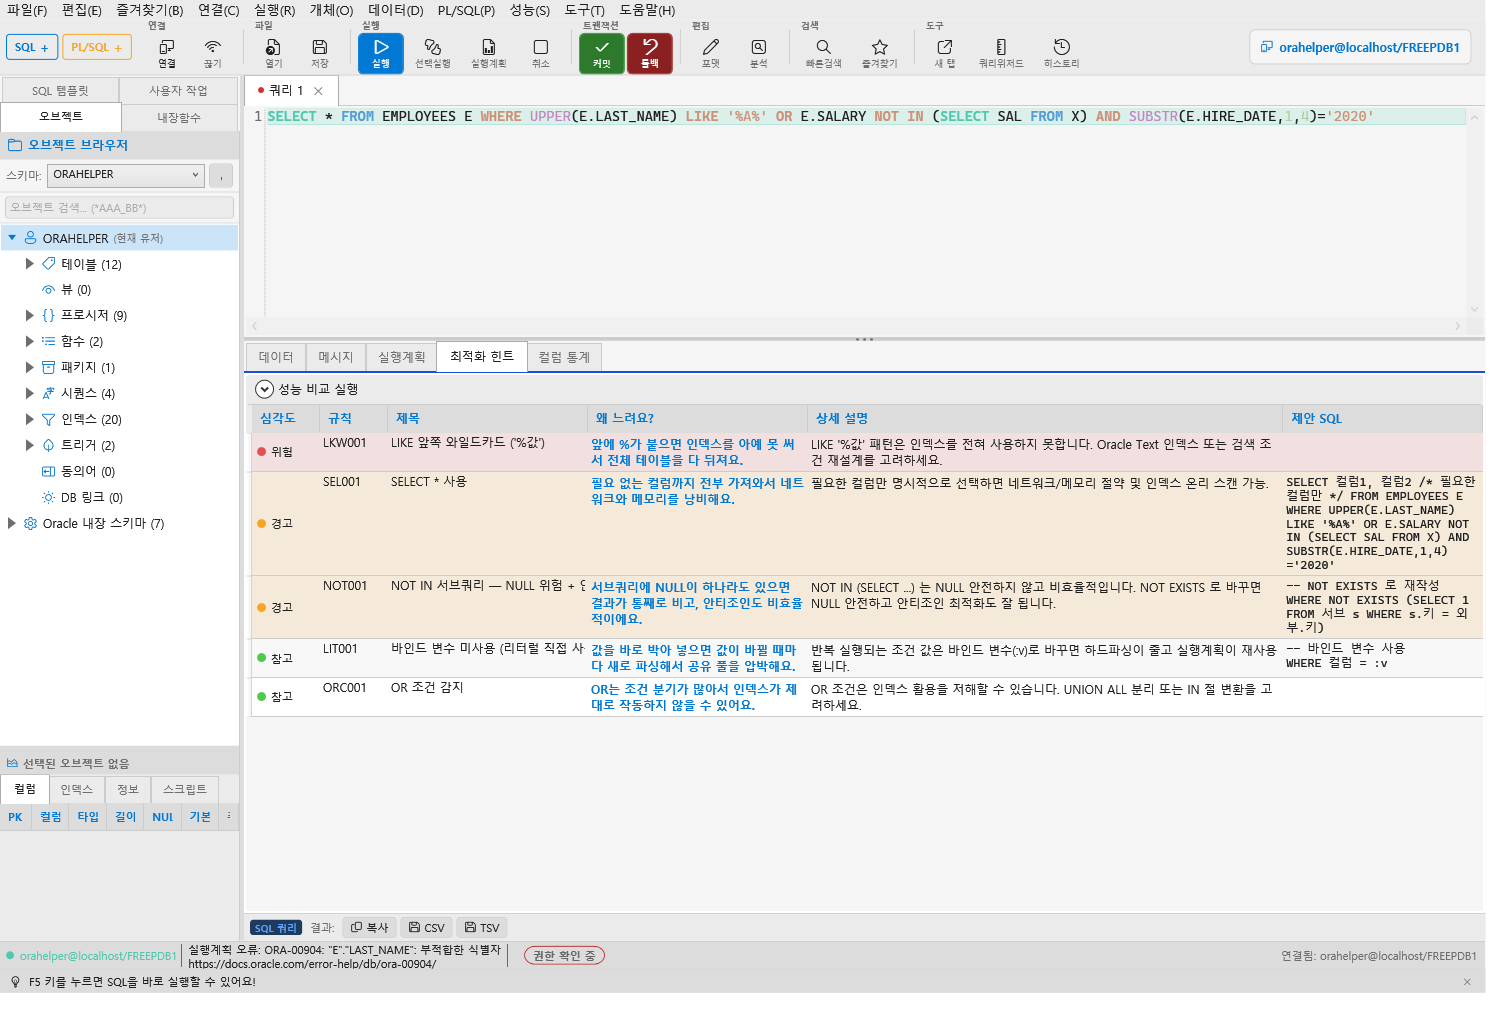Click the 선택실행 (run selection) icon
This screenshot has height=1030, width=1500.
pos(433,52)
